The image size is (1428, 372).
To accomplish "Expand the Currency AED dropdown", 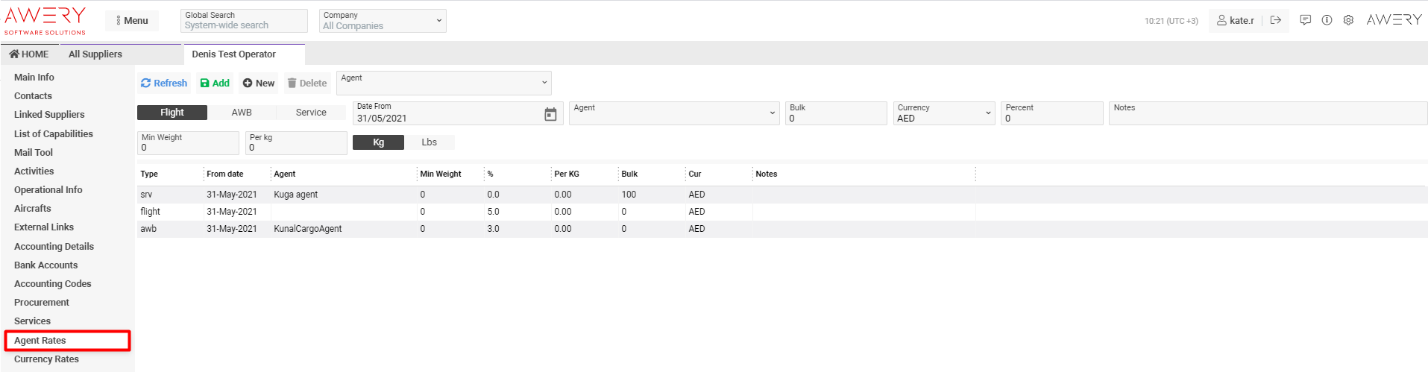I will click(944, 113).
